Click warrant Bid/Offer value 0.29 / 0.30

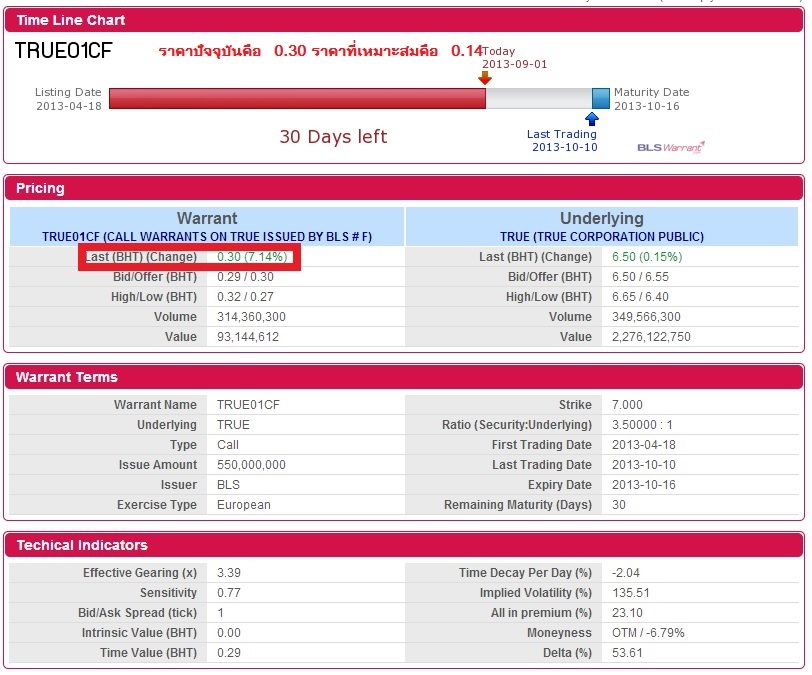[245, 277]
